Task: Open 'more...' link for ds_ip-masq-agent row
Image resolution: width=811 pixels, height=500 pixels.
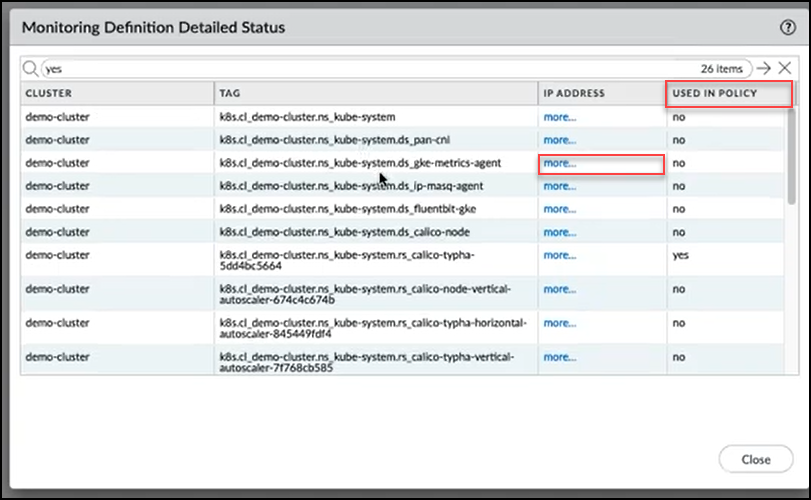Action: 559,186
